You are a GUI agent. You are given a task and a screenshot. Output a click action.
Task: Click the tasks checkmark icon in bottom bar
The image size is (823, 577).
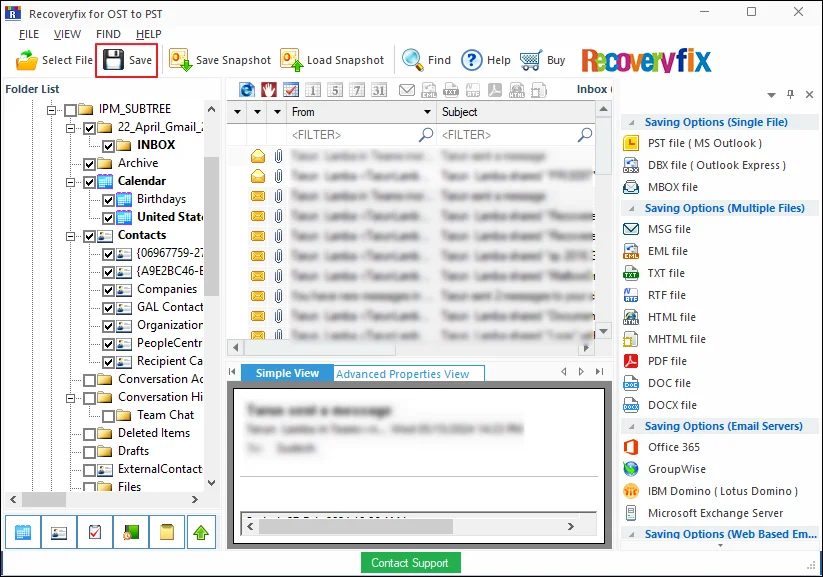95,532
